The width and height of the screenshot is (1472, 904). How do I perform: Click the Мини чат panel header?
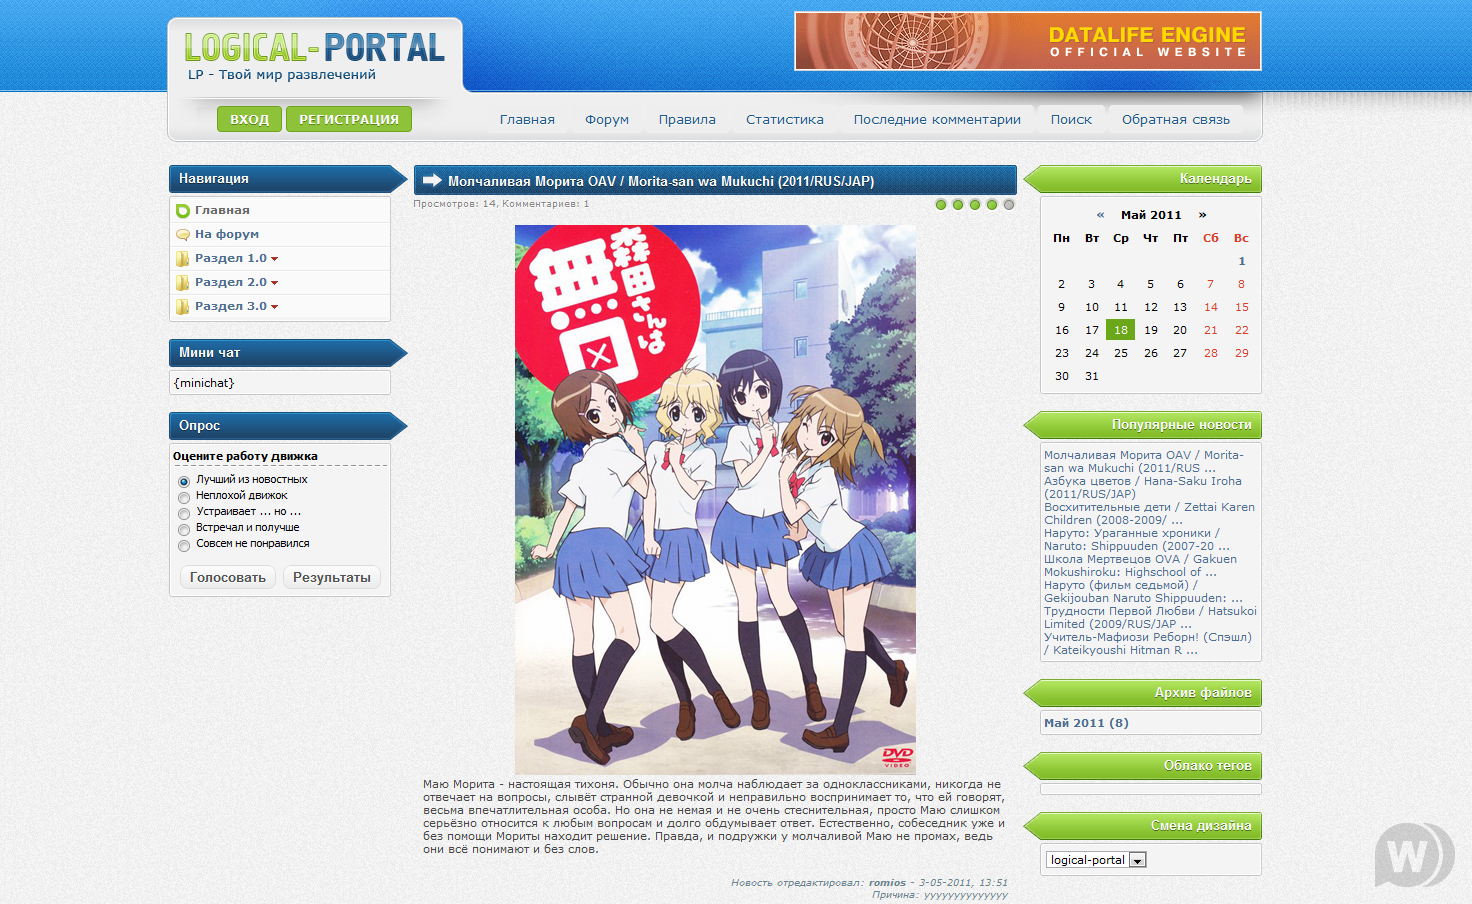[288, 353]
